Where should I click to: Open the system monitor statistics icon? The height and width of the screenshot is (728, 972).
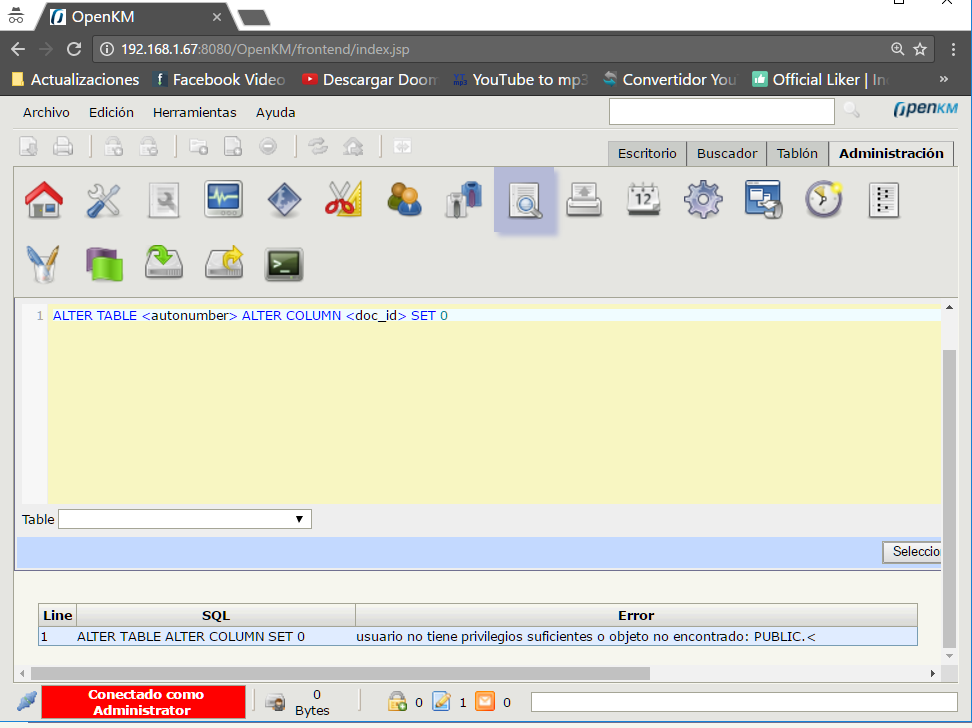coord(223,200)
